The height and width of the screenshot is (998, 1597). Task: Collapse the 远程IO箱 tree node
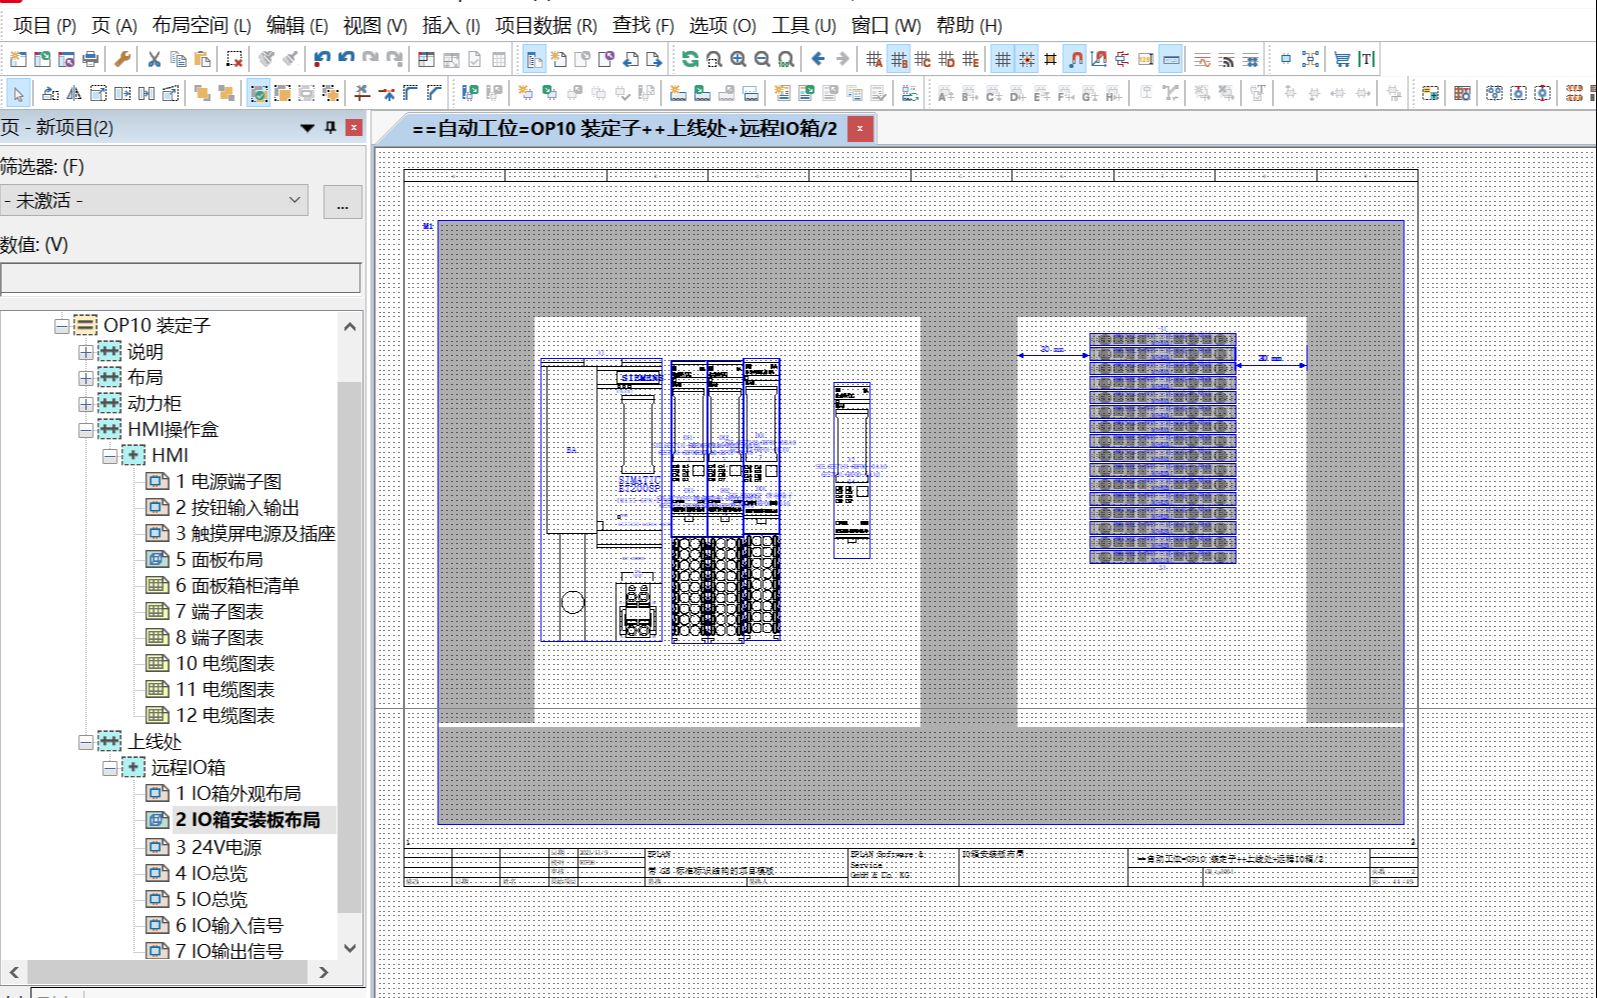110,768
